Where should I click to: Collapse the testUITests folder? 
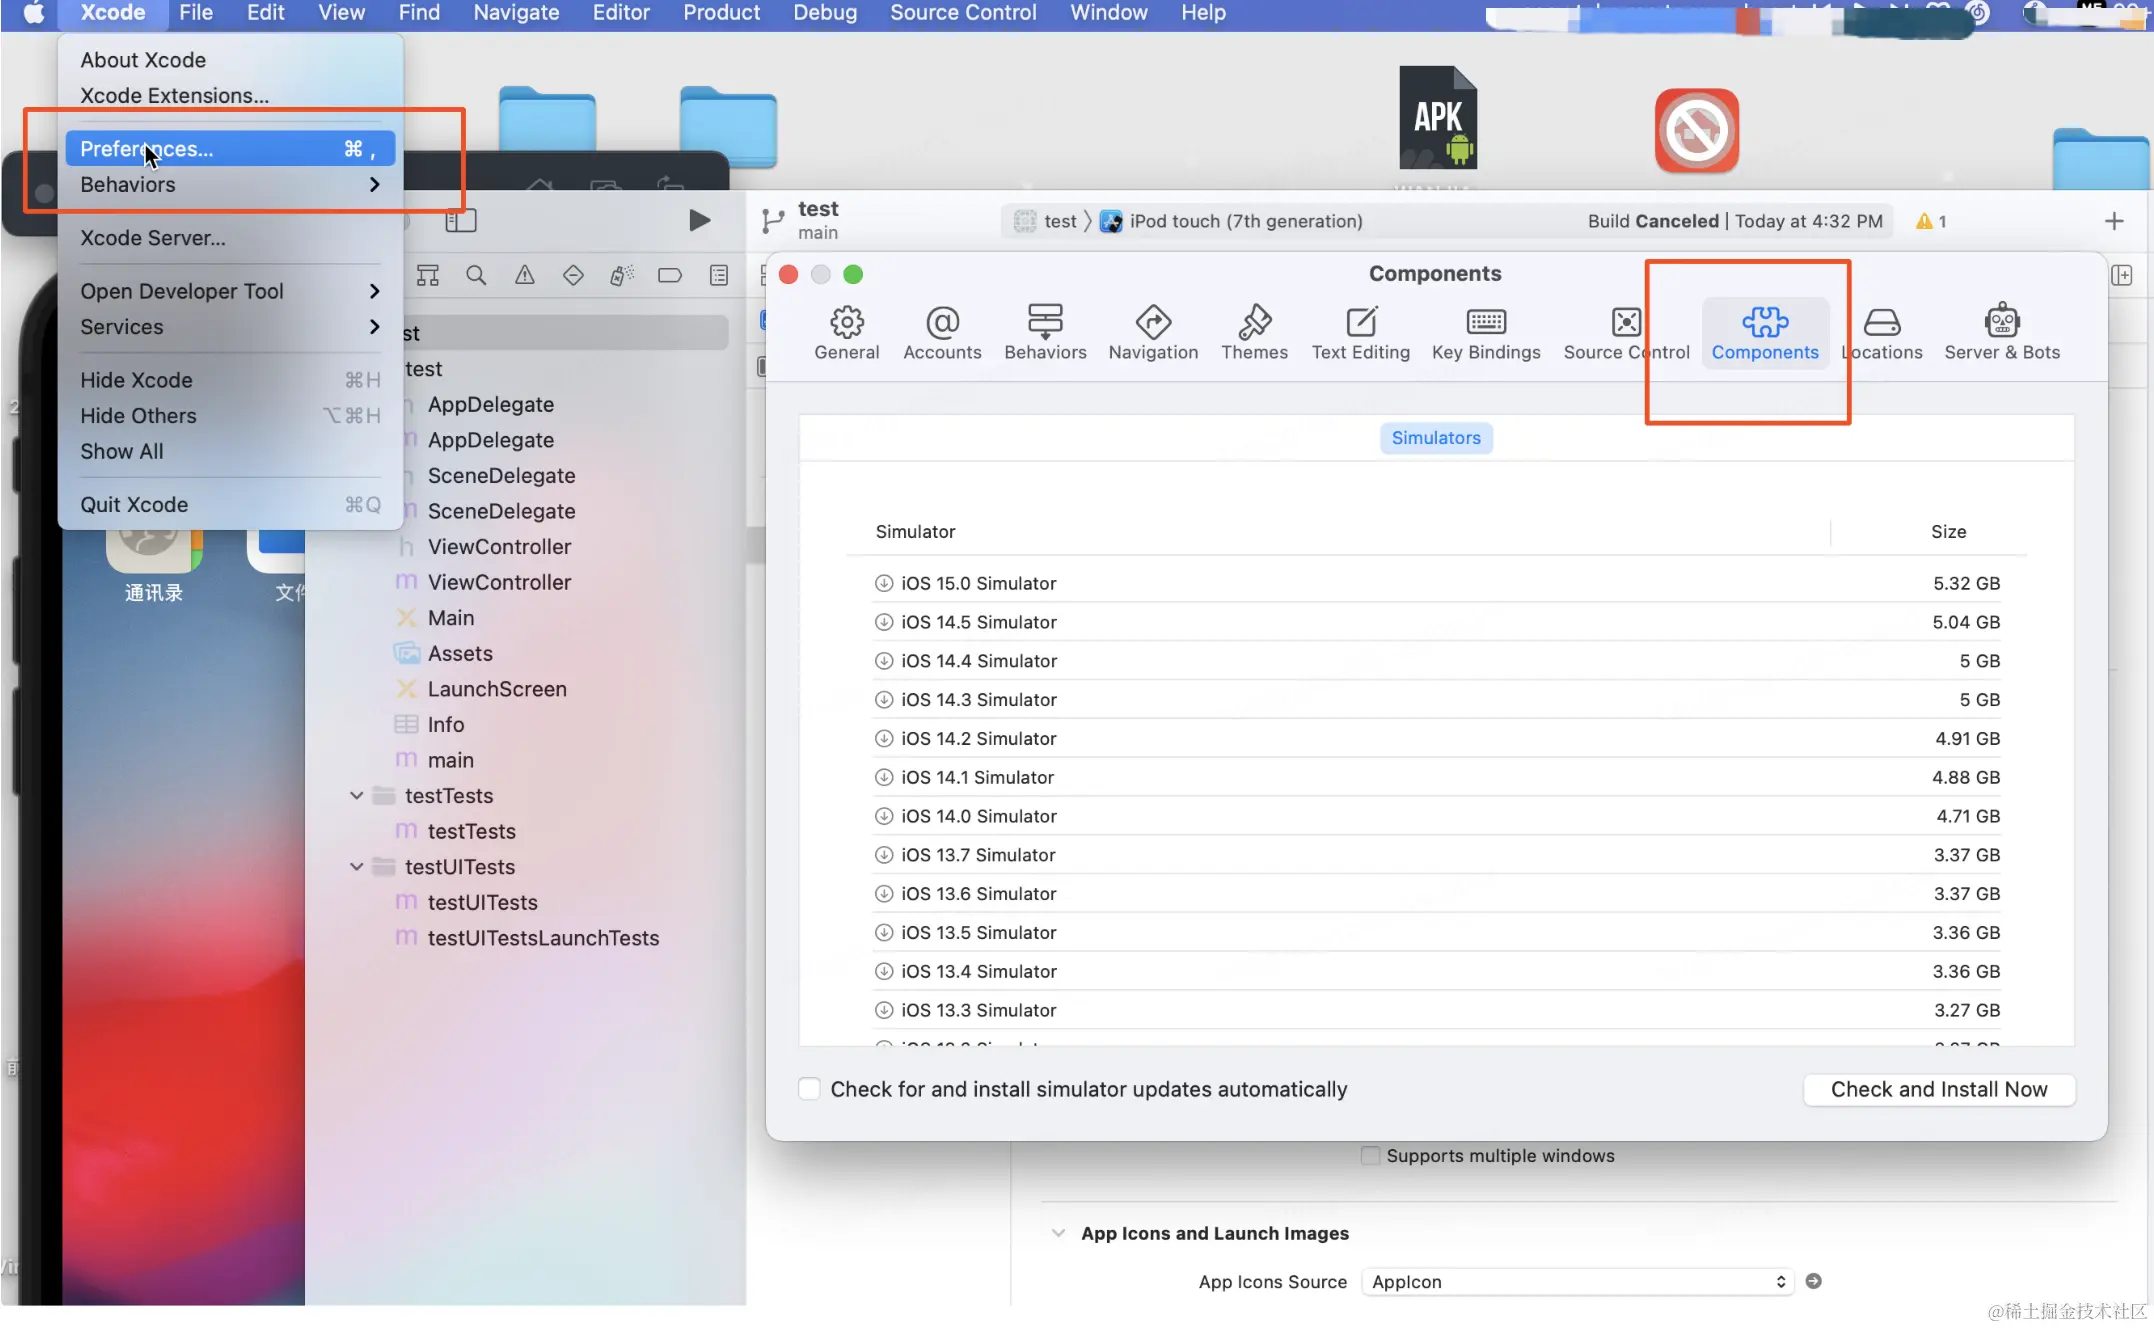pos(356,867)
